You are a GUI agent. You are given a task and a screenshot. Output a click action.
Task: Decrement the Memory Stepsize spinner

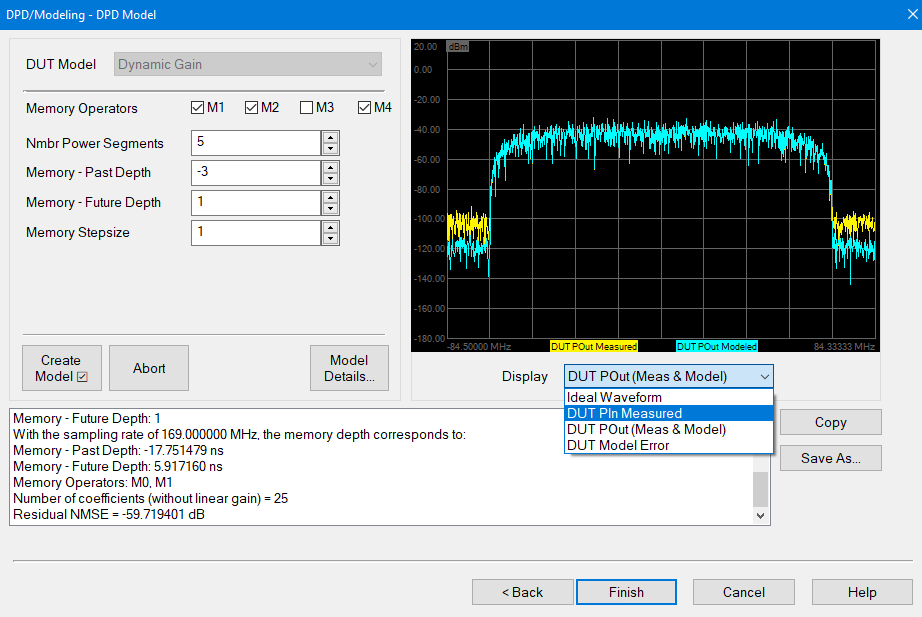pos(330,239)
